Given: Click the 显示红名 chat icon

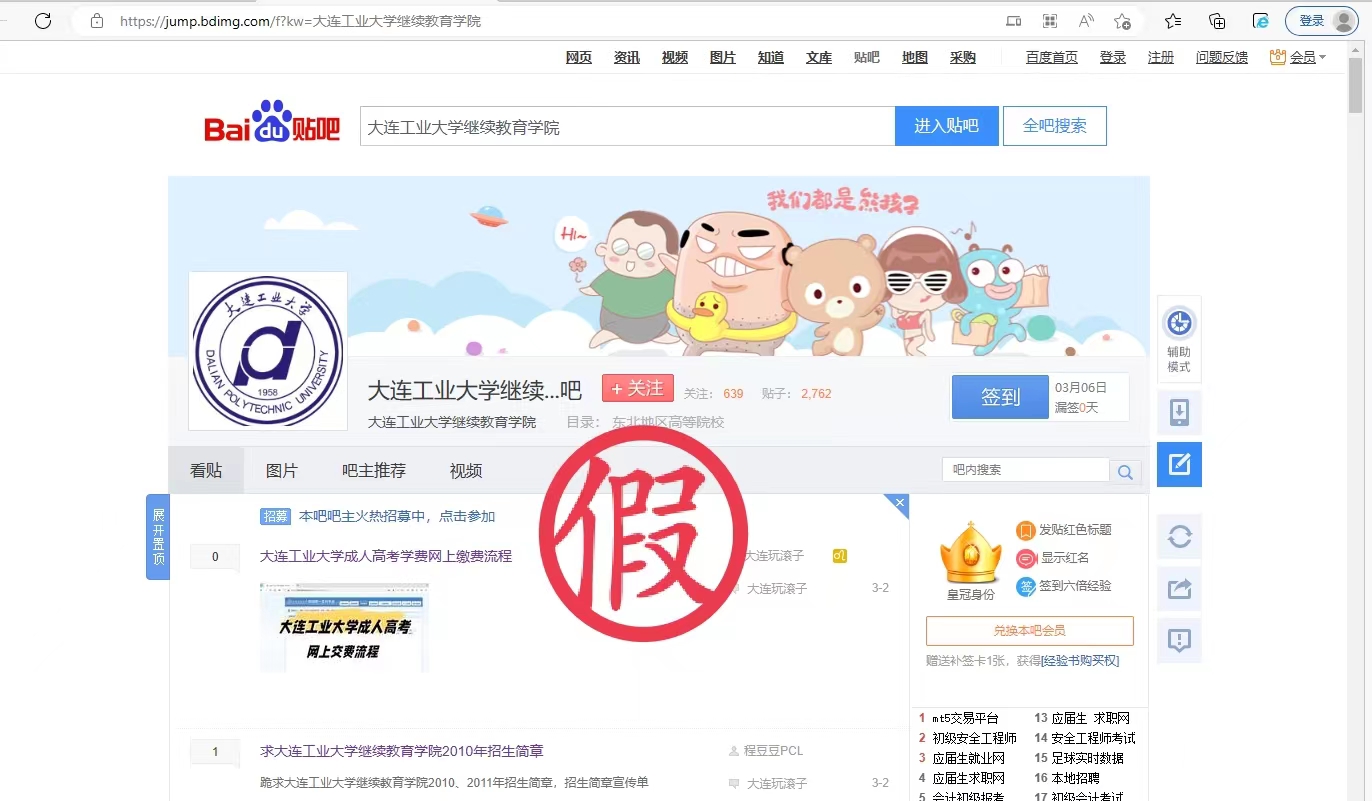Looking at the screenshot, I should 1025,558.
